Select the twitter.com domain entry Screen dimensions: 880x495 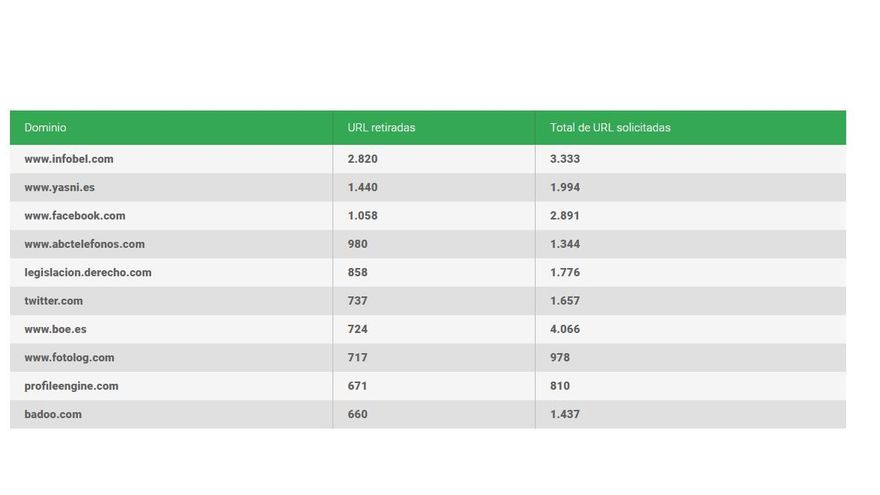pyautogui.click(x=54, y=301)
